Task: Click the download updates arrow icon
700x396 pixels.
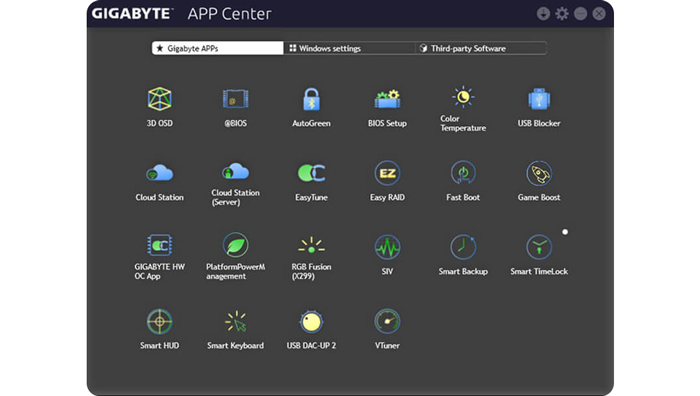Action: pyautogui.click(x=543, y=14)
